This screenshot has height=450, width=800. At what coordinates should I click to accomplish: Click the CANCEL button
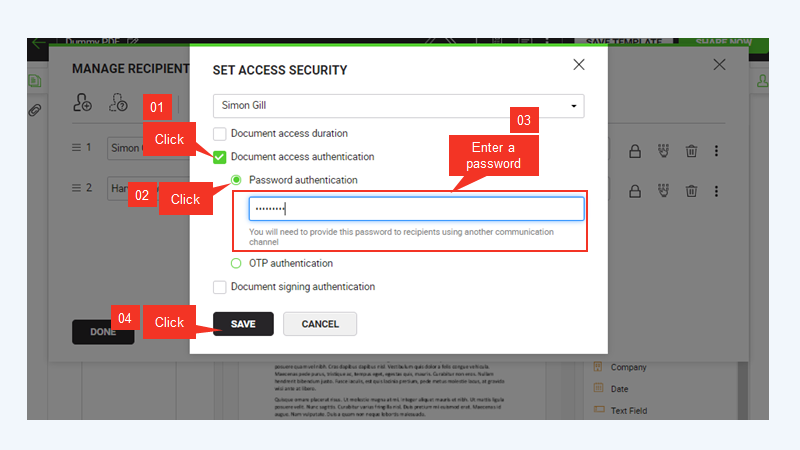(320, 324)
